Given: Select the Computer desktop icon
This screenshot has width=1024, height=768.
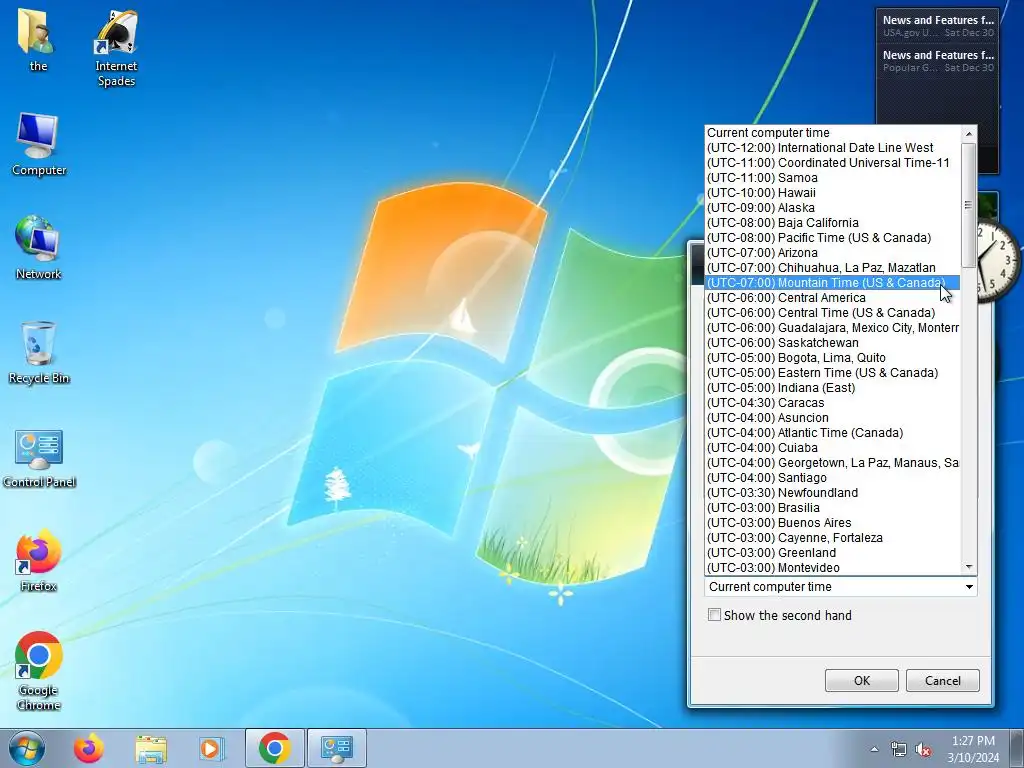Looking at the screenshot, I should click(39, 144).
